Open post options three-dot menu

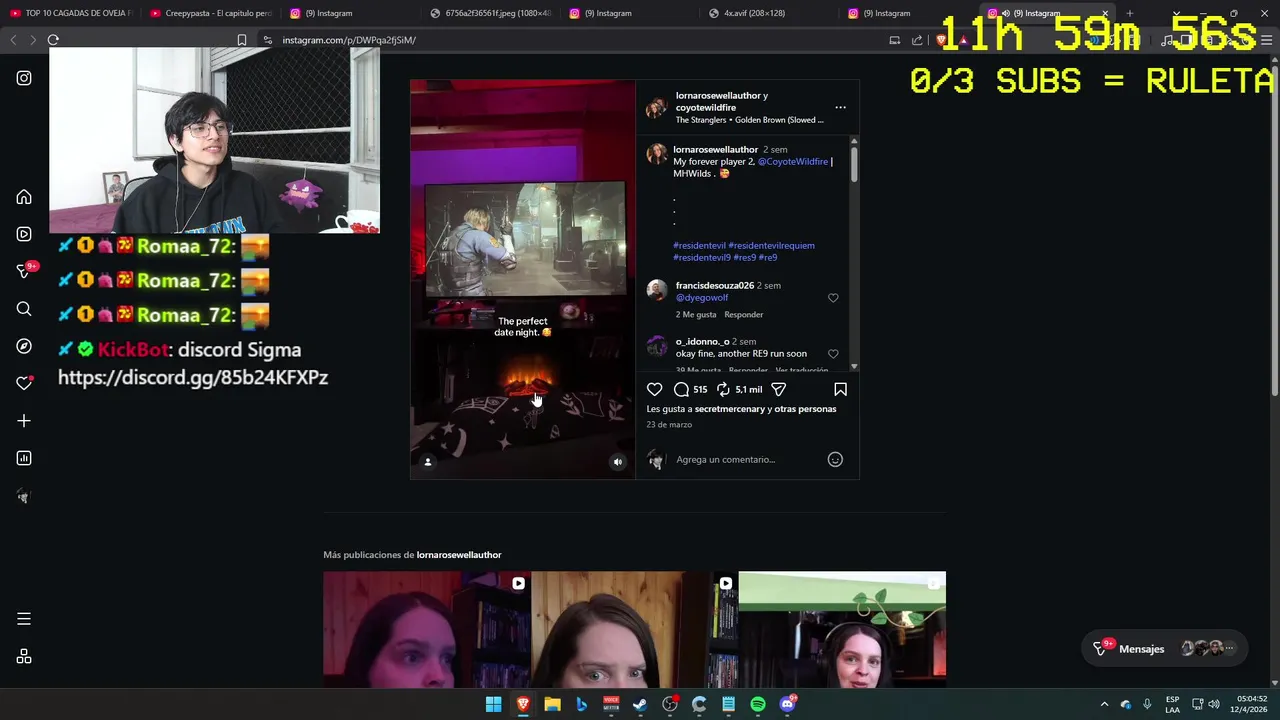pos(840,107)
